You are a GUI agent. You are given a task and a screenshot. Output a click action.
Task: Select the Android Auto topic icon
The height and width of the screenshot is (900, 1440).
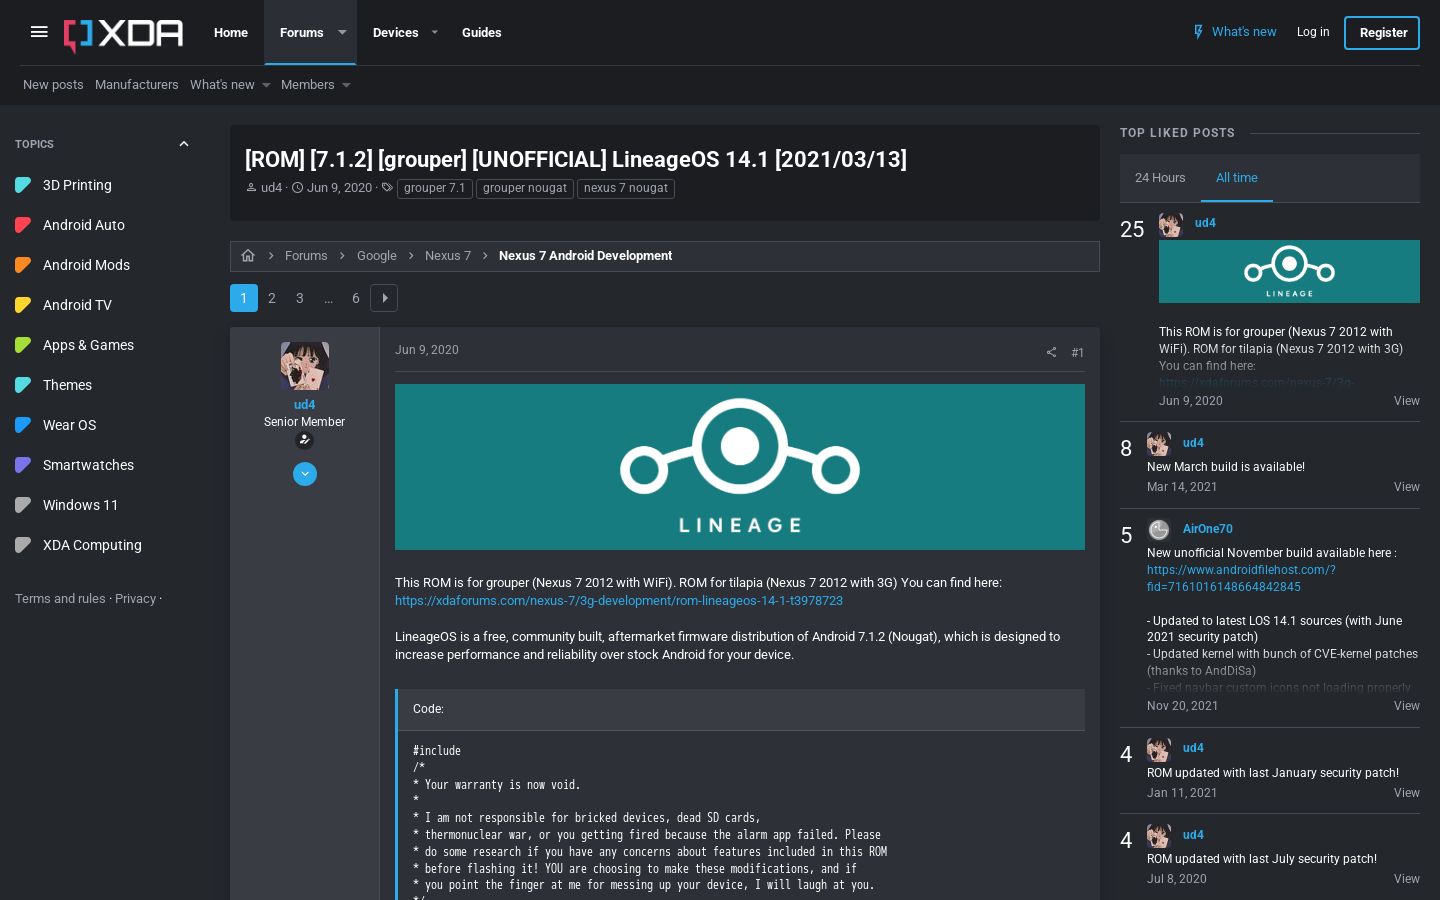[24, 225]
